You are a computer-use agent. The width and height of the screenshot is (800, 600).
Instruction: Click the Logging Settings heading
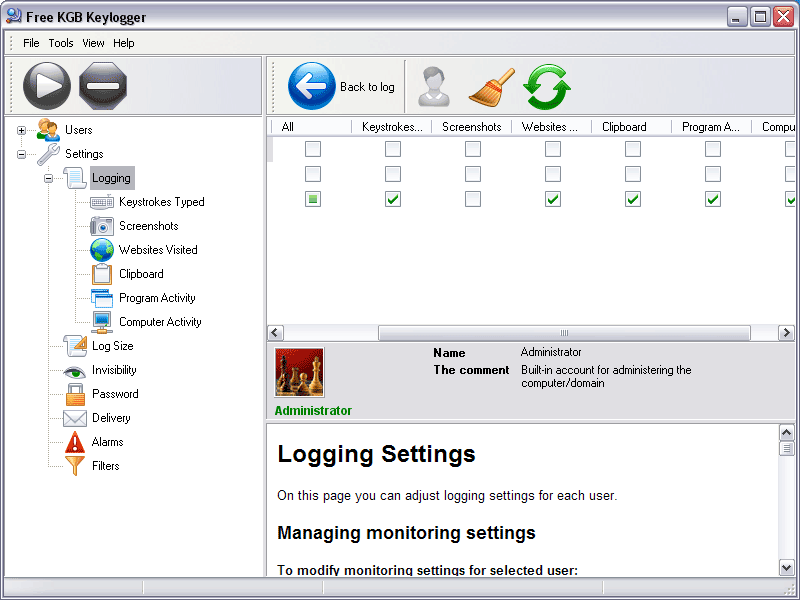pos(377,454)
